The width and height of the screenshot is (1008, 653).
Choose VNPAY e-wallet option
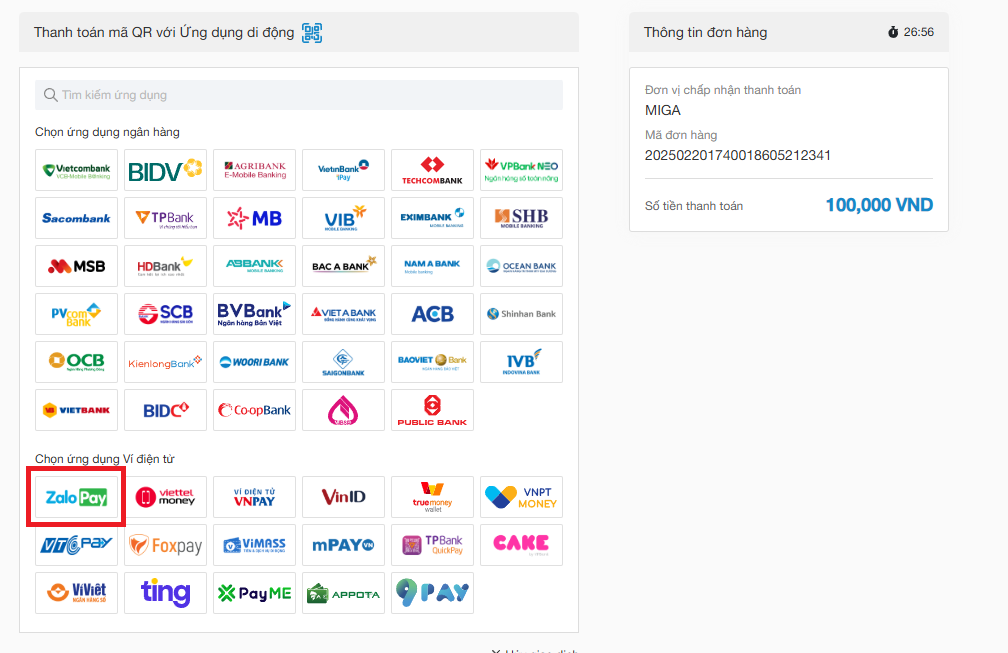(x=254, y=497)
